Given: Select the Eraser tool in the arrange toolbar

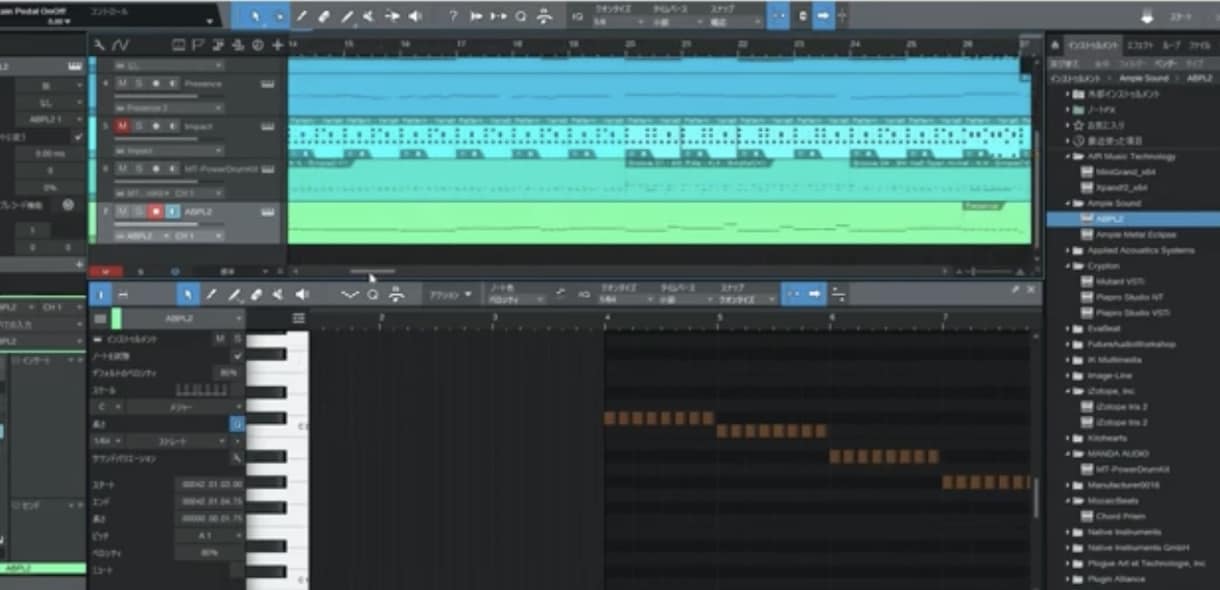Looking at the screenshot, I should click(324, 16).
